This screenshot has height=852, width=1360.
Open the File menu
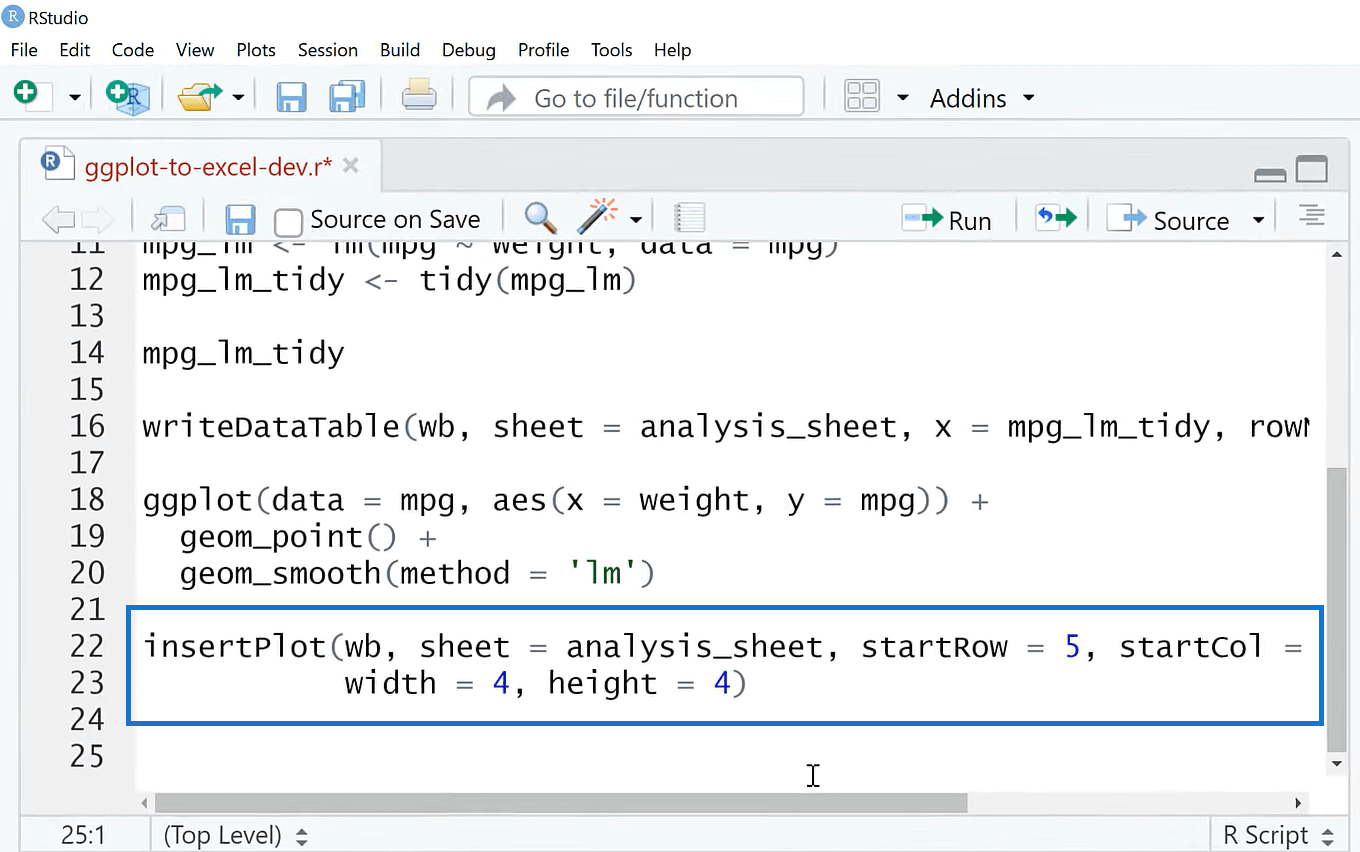24,50
